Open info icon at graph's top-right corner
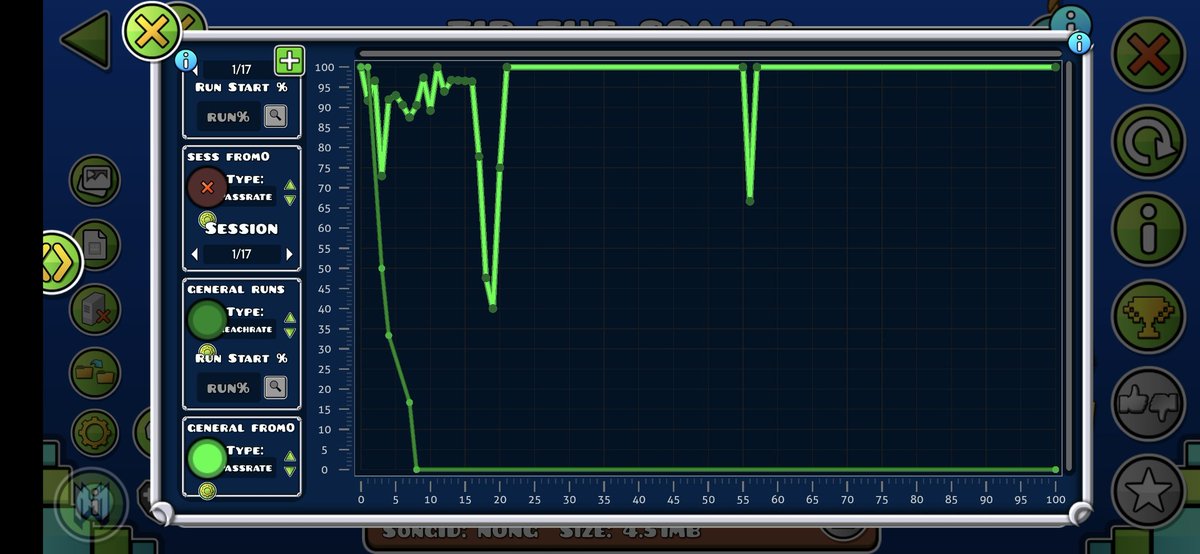The height and width of the screenshot is (554, 1200). coord(1078,43)
